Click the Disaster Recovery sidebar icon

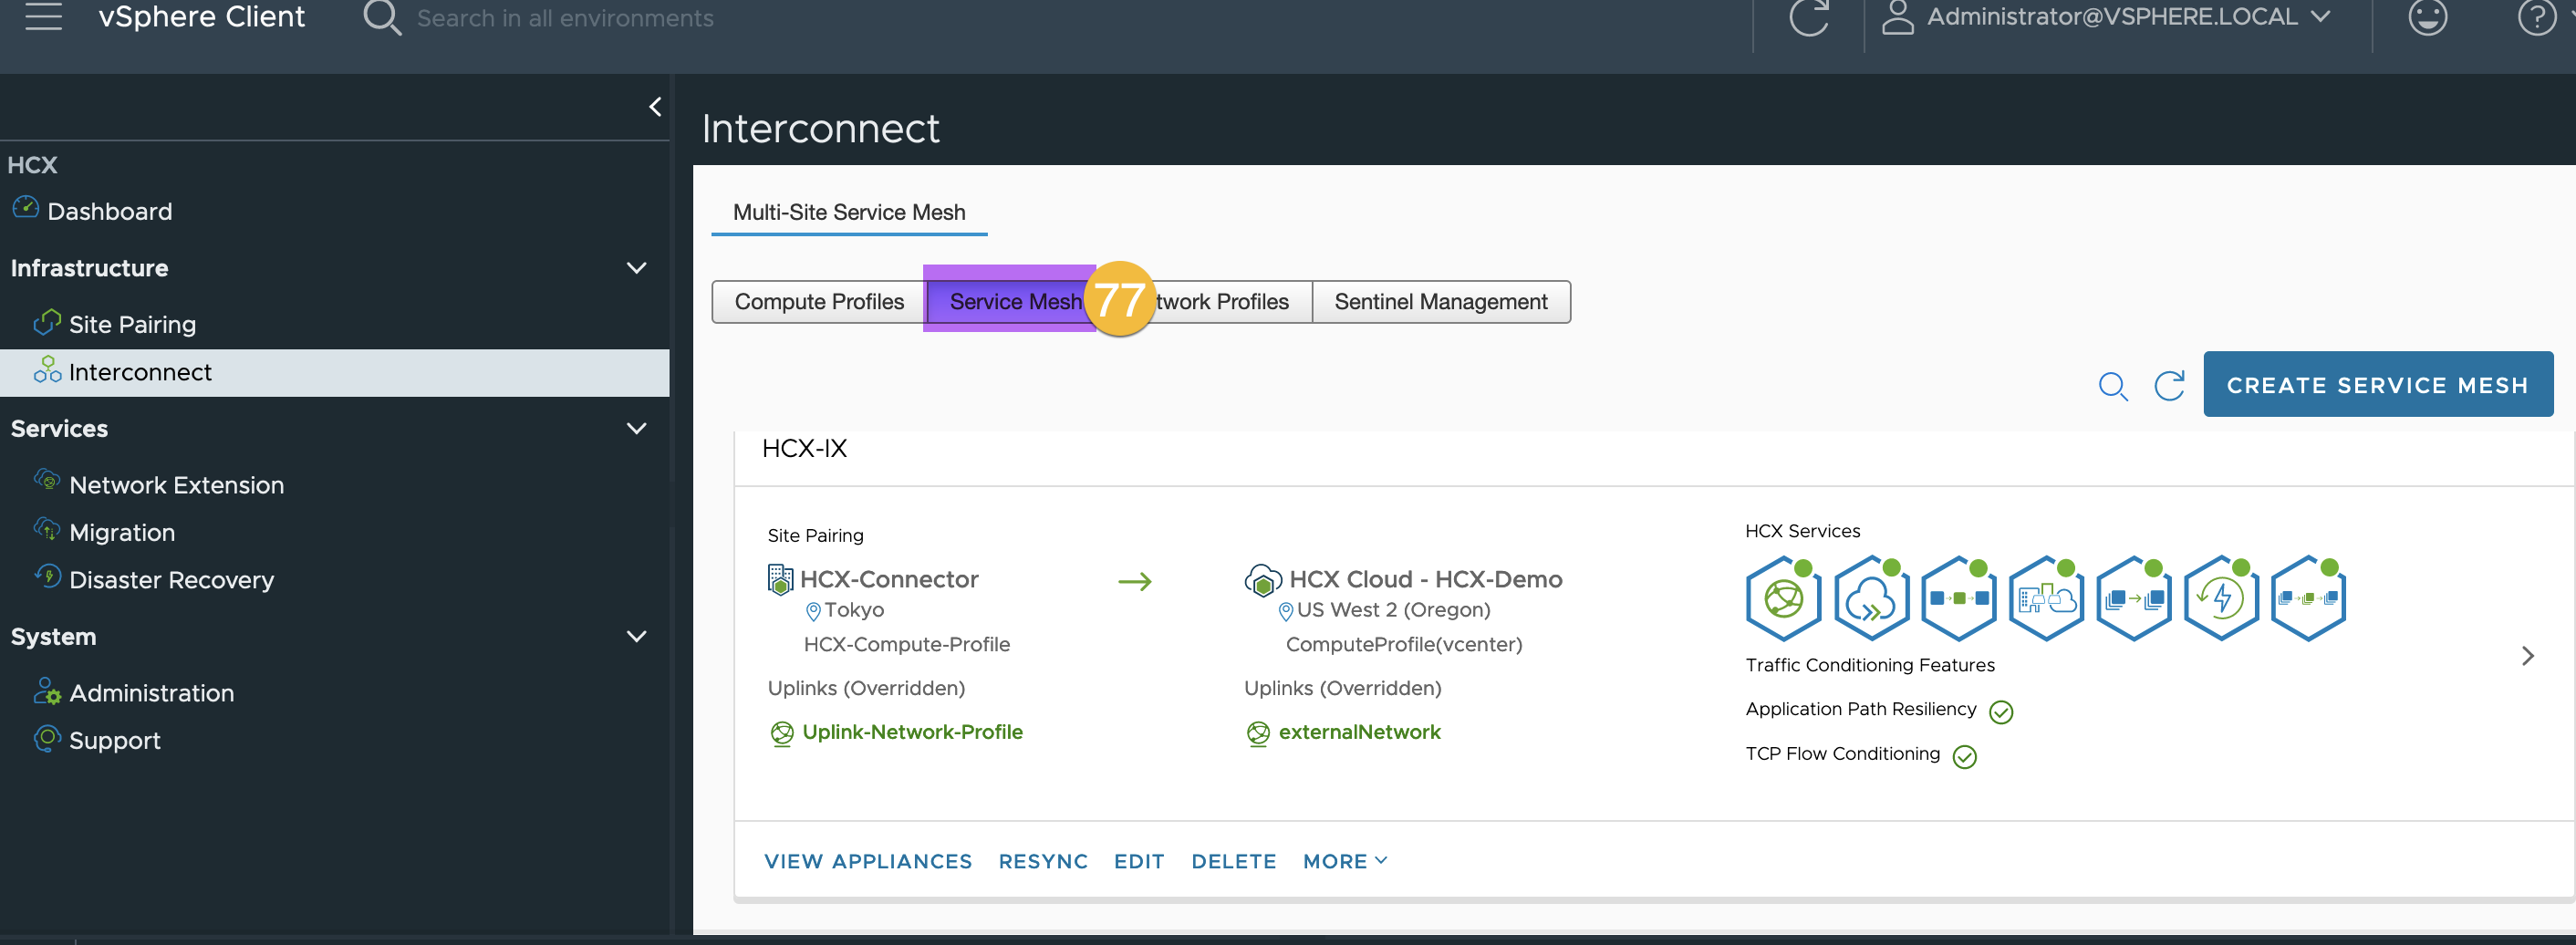(47, 575)
